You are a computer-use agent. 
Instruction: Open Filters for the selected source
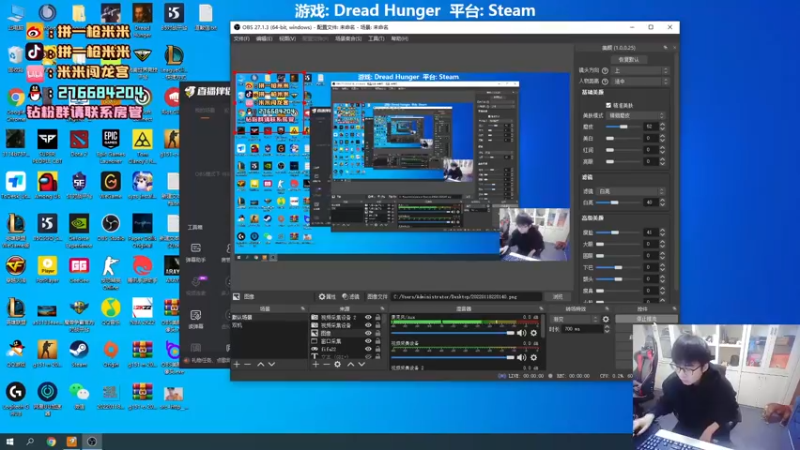[351, 296]
